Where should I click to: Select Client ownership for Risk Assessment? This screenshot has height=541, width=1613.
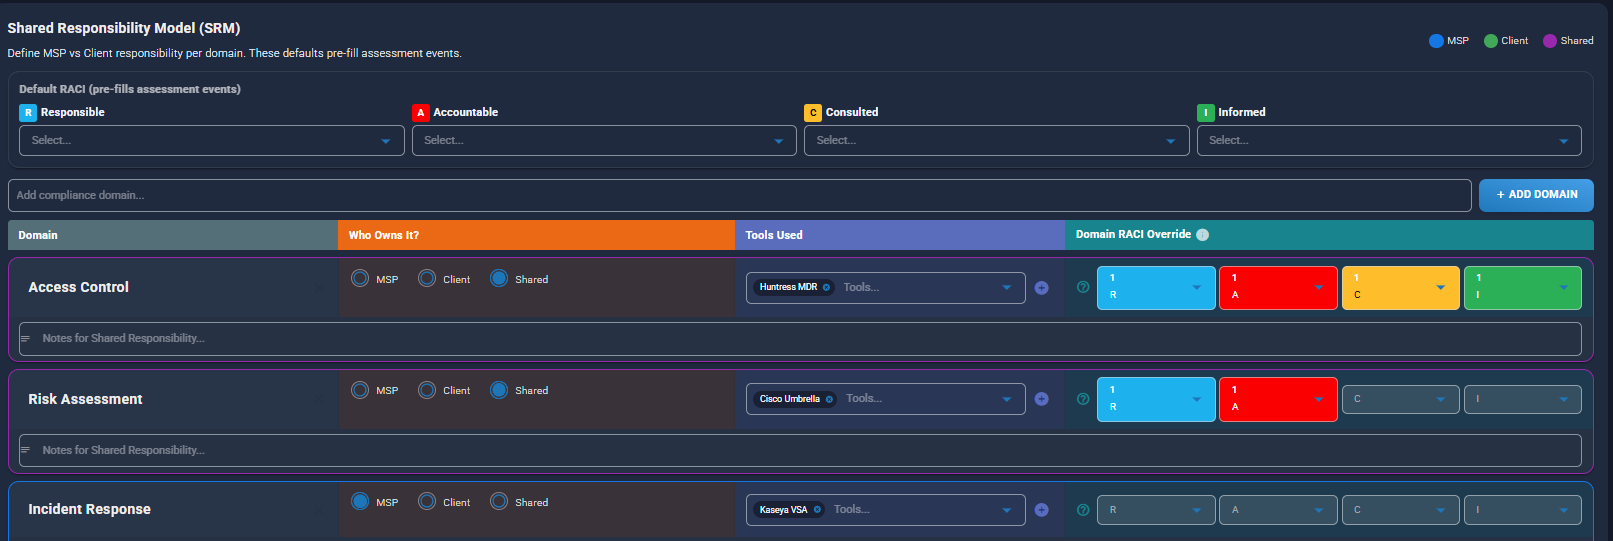(x=427, y=390)
